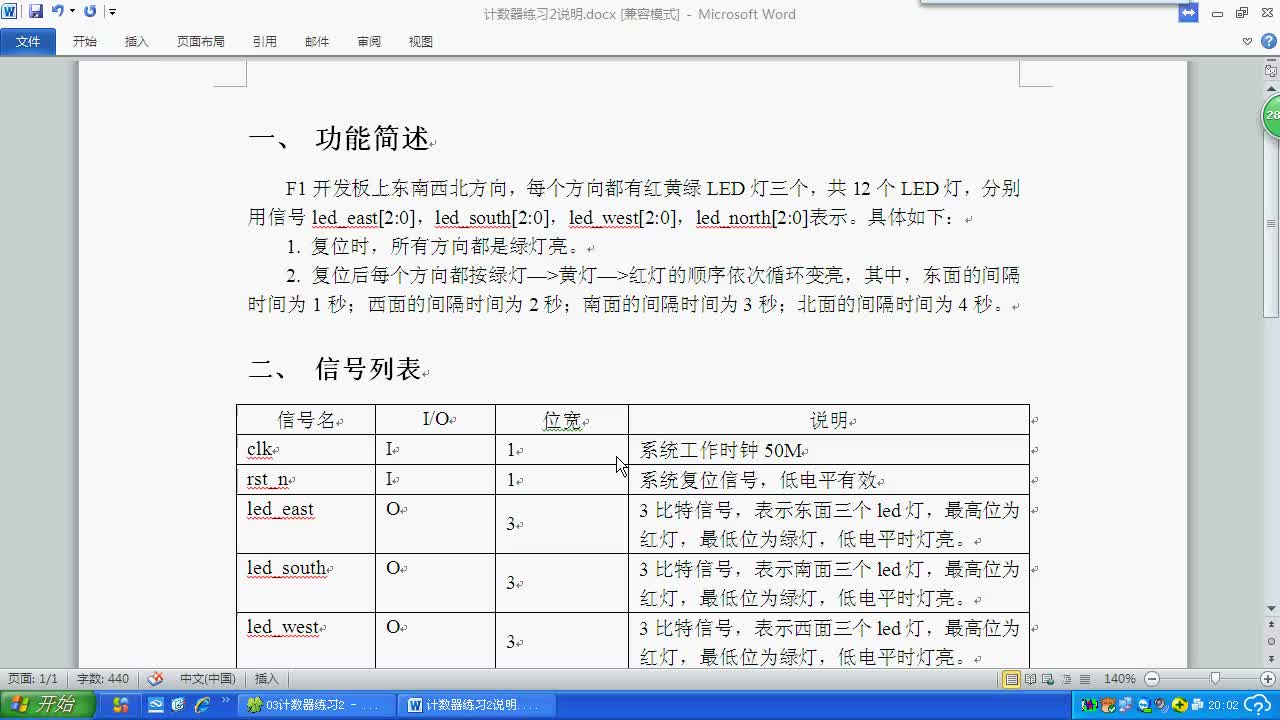Click the rst_n table cell
The height and width of the screenshot is (720, 1280).
(x=306, y=480)
